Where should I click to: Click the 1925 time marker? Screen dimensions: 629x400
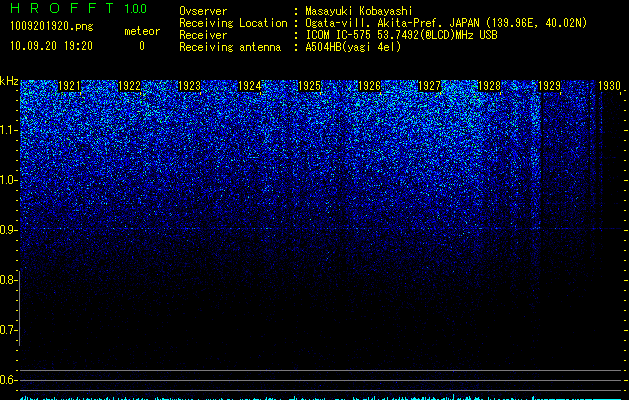[x=310, y=86]
